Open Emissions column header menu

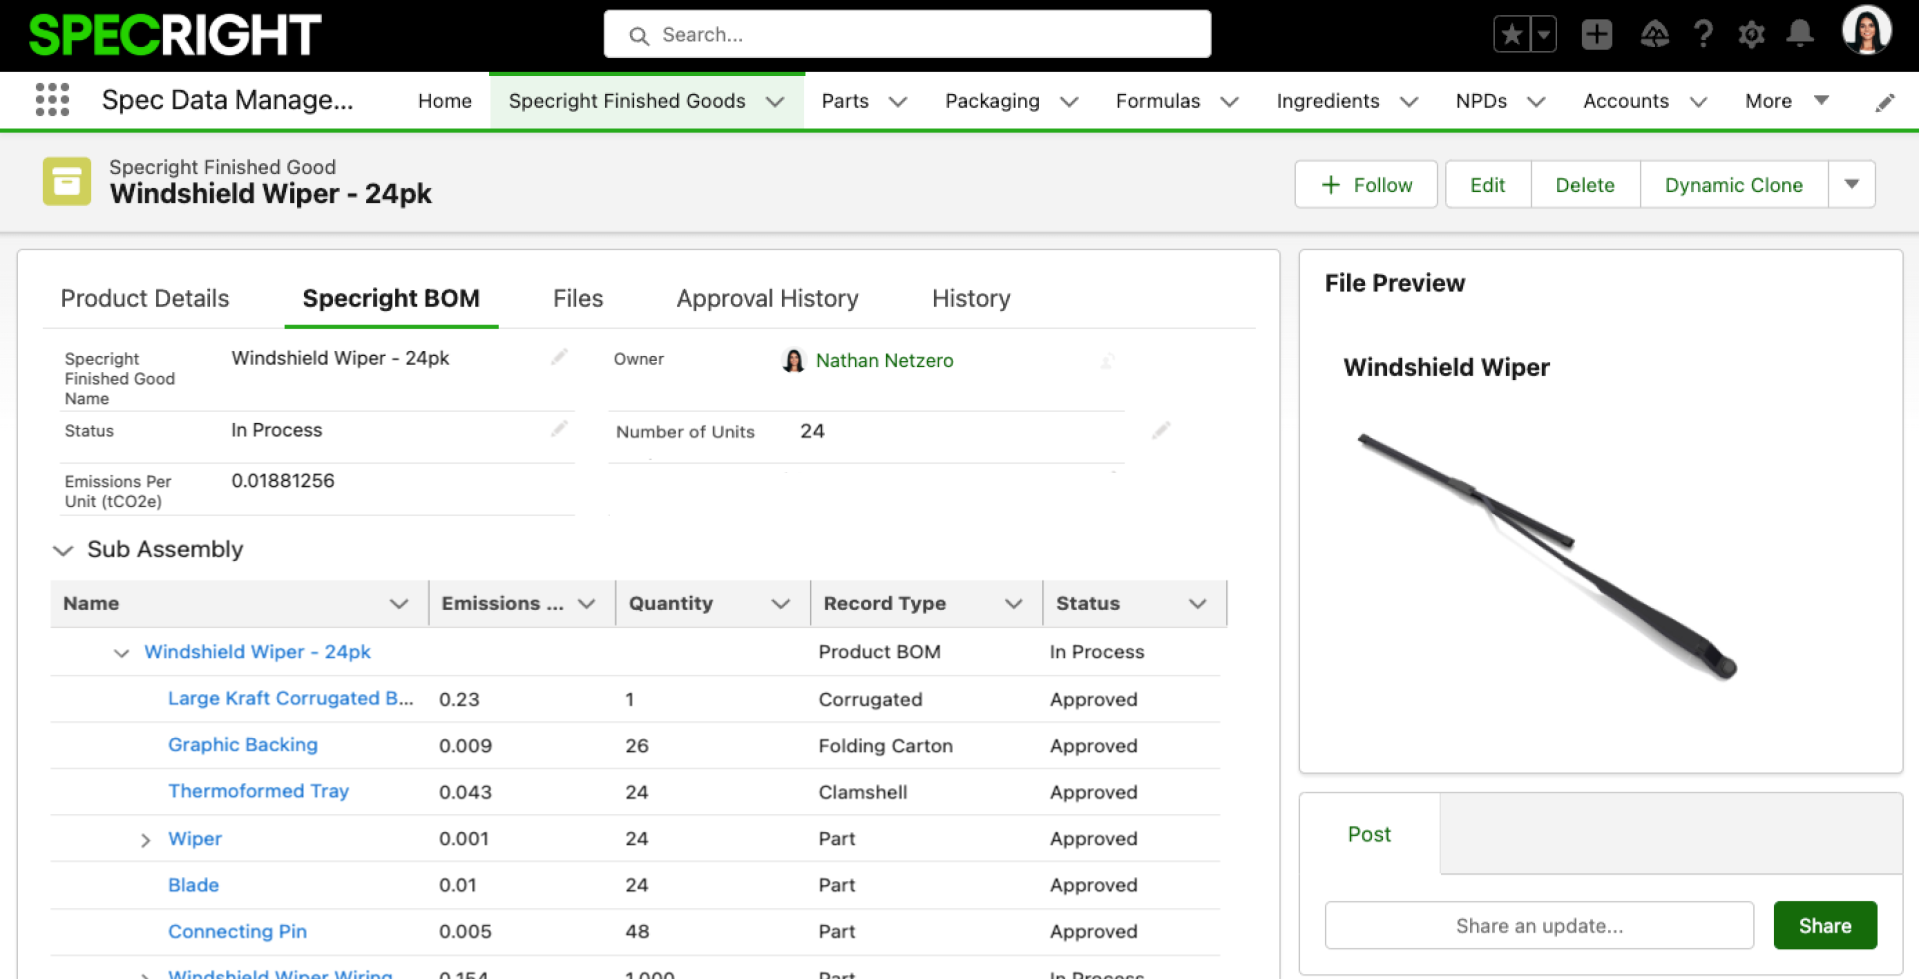click(587, 603)
